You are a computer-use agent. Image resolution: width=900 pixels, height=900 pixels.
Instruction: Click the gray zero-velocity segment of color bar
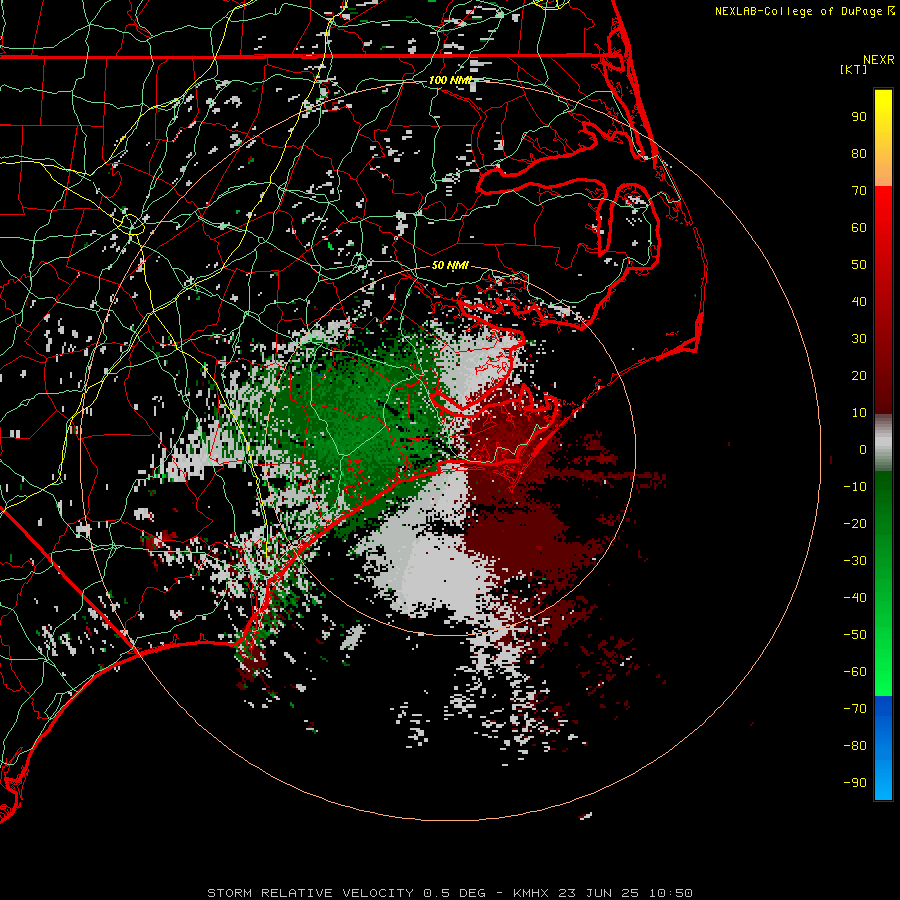pyautogui.click(x=883, y=443)
